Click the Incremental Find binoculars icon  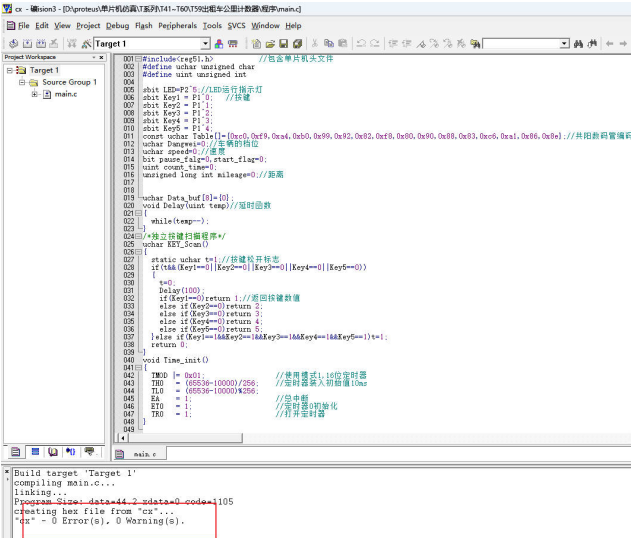(592, 44)
